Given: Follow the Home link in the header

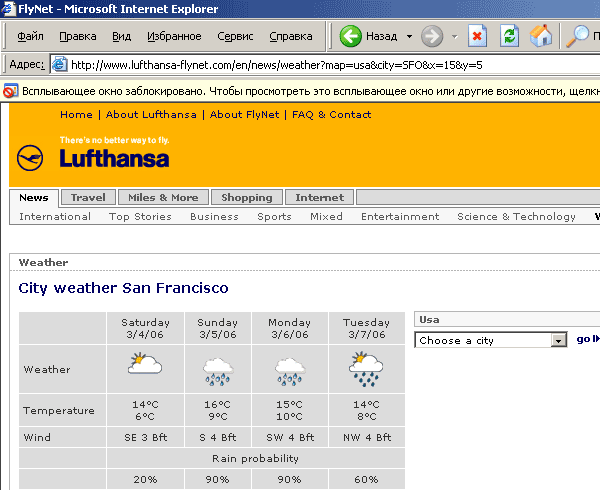Looking at the screenshot, I should [76, 115].
